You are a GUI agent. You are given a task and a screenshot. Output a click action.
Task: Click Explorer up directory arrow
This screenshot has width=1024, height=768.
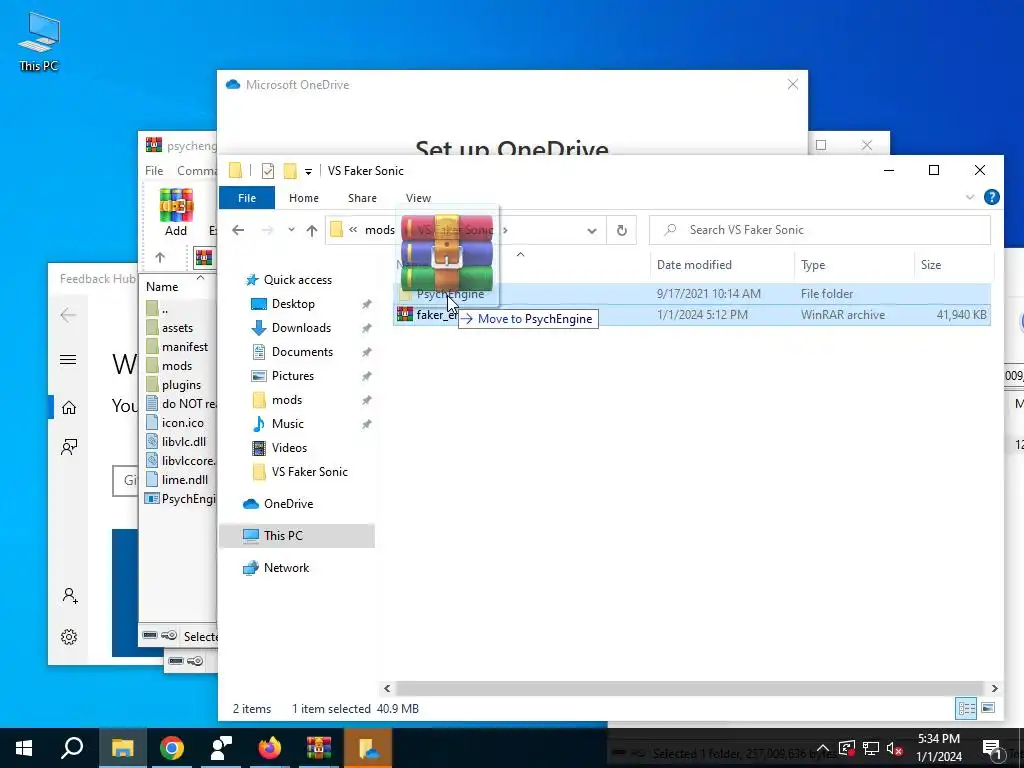click(x=312, y=230)
